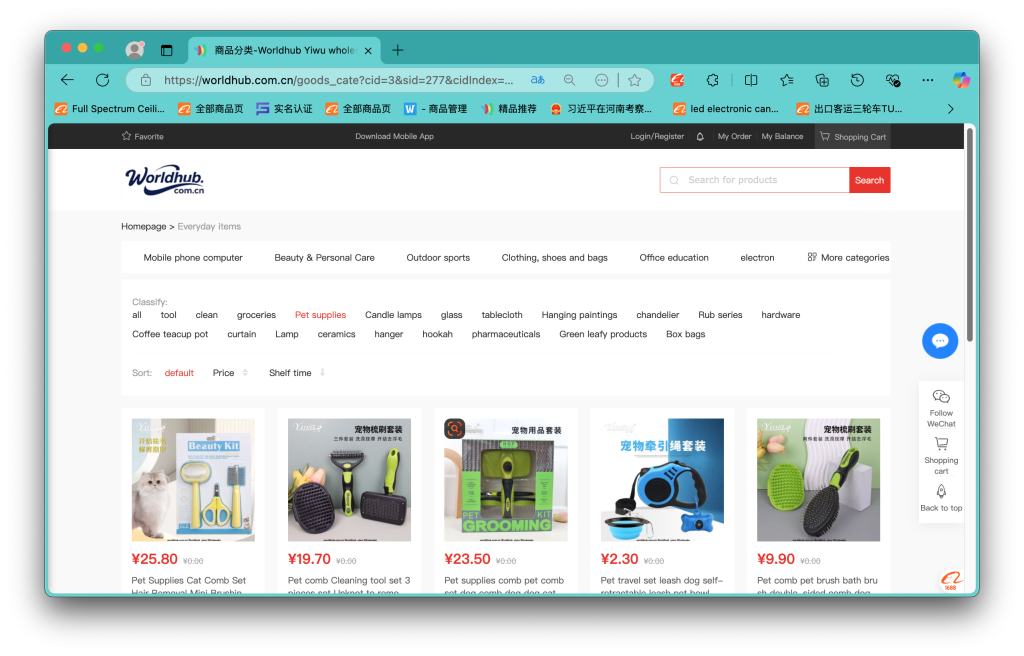Screen dimensions: 1024x656
Task: Open the blue chat support bubble
Action: coord(939,341)
